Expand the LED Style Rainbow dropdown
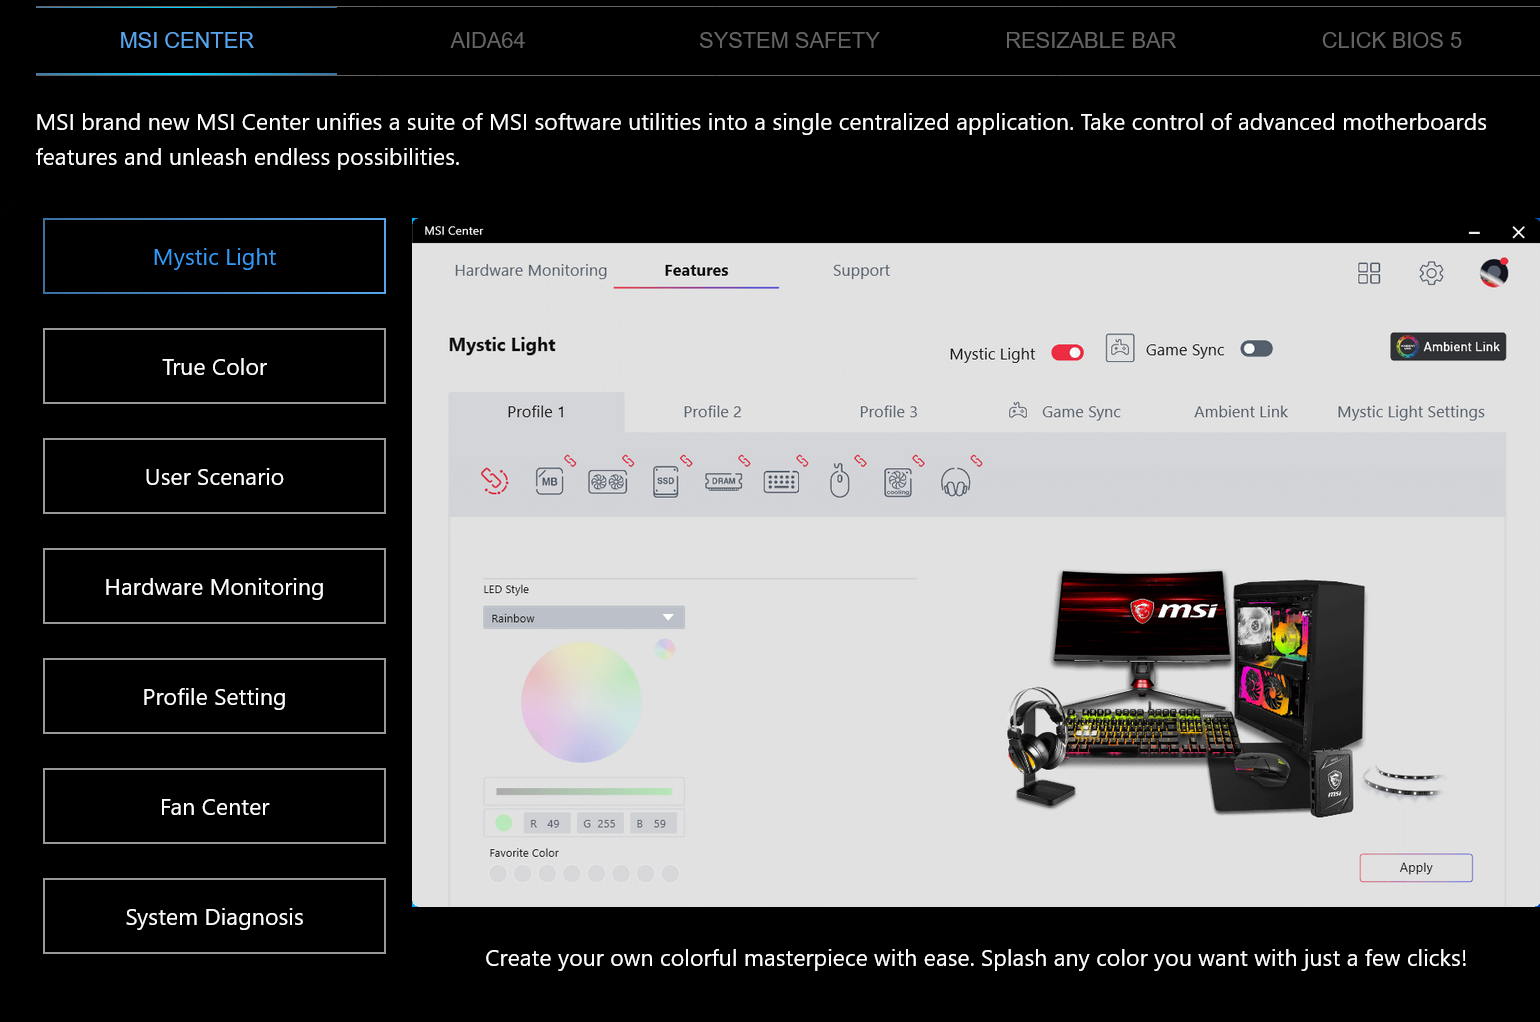The image size is (1540, 1022). point(583,618)
